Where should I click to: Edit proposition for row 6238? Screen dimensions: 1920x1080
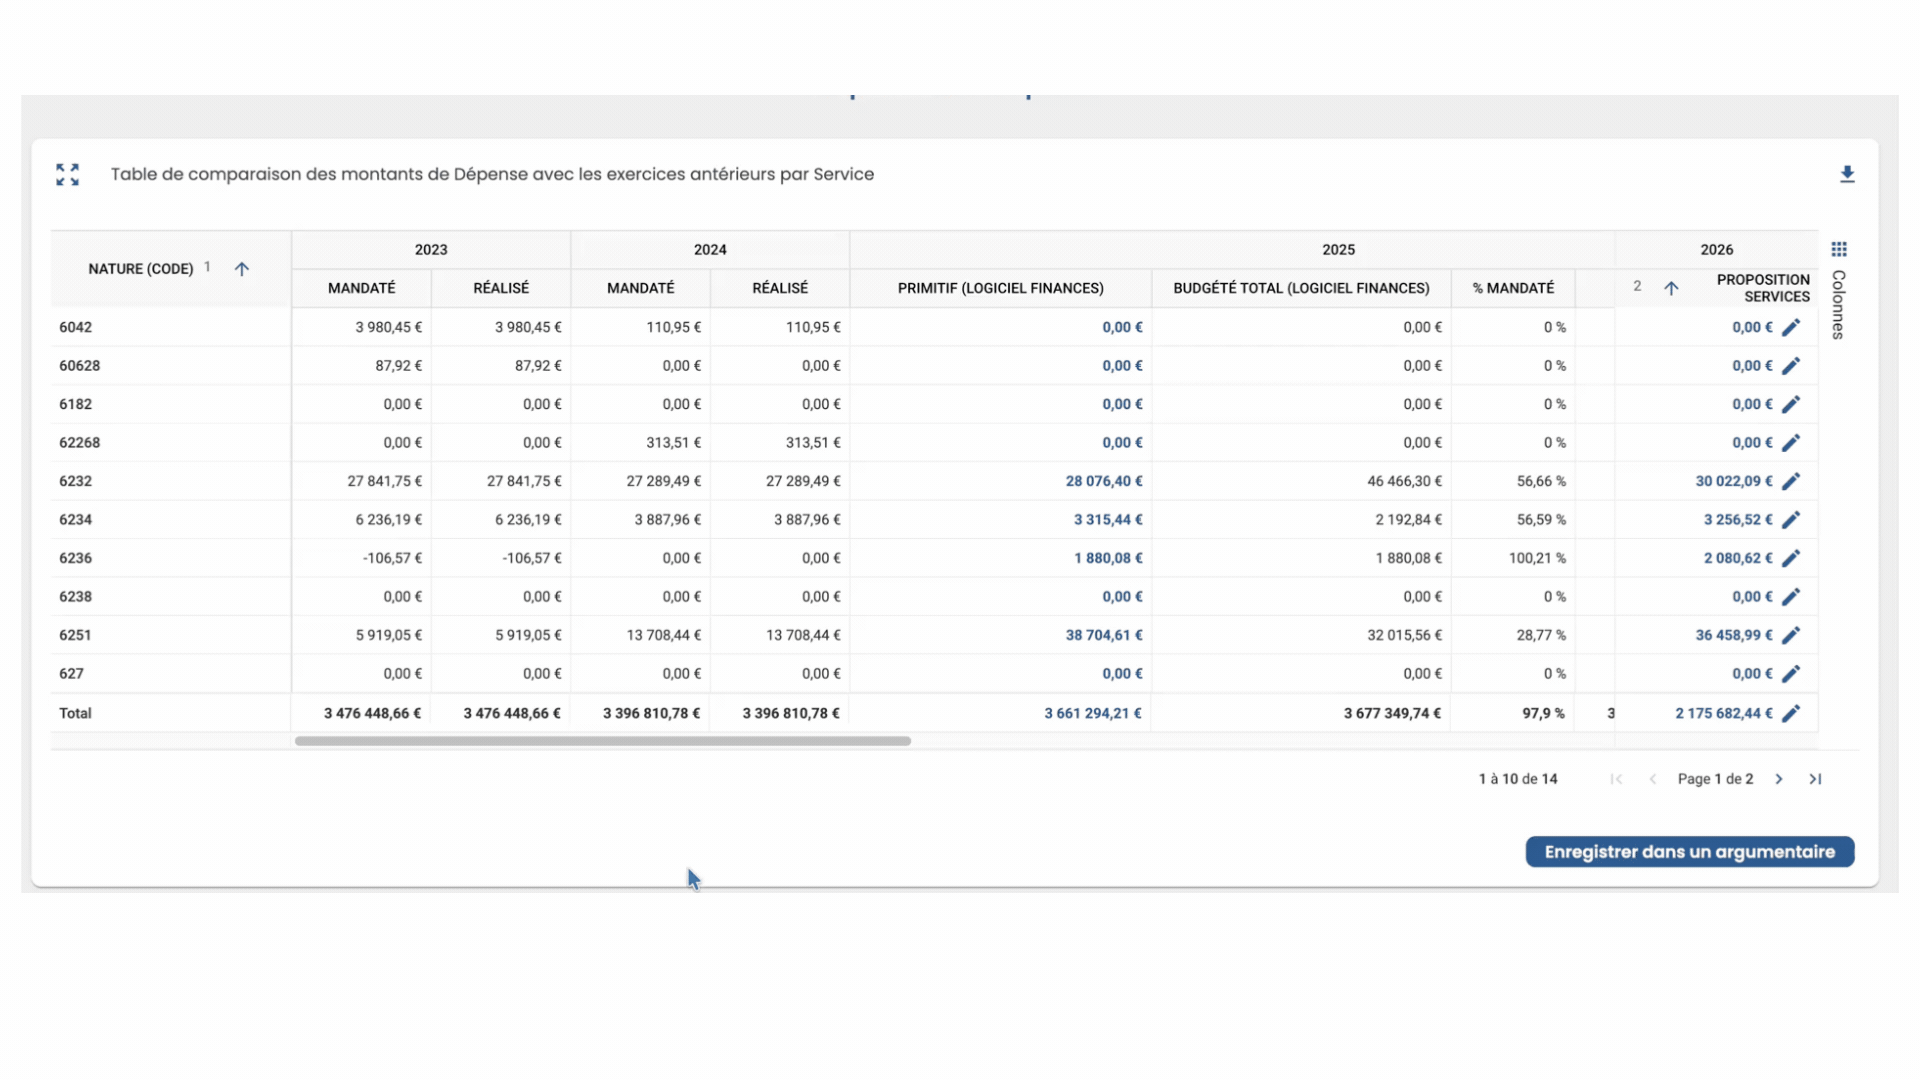point(1791,597)
